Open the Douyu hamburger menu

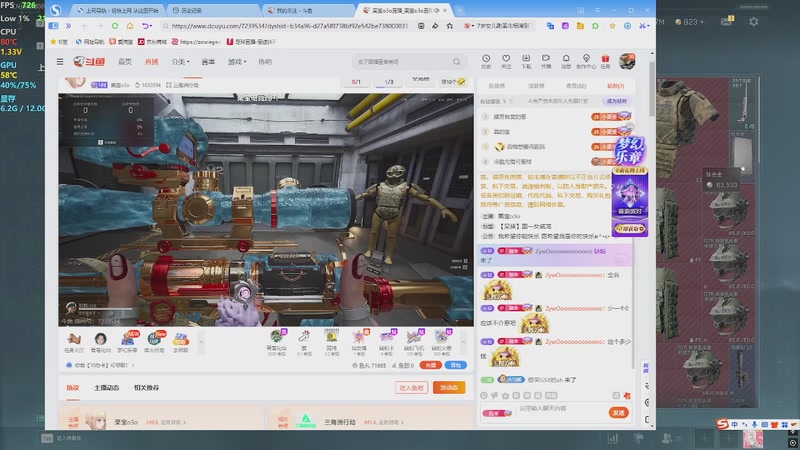coord(60,62)
